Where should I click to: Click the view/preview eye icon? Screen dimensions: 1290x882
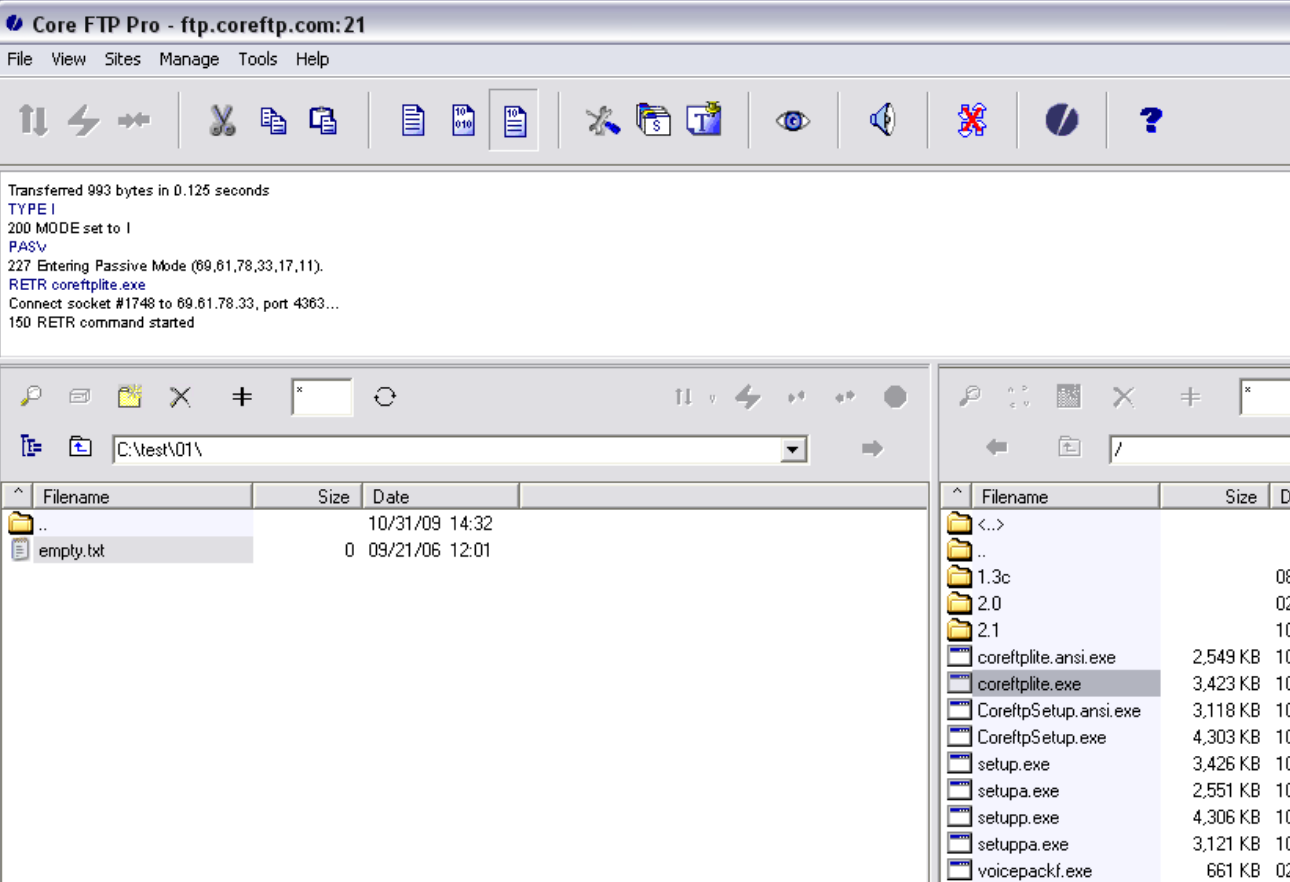791,119
